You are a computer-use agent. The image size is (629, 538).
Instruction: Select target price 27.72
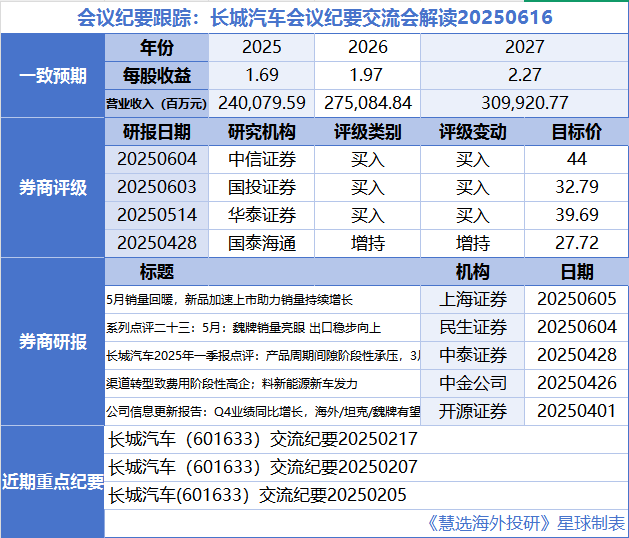click(x=576, y=243)
